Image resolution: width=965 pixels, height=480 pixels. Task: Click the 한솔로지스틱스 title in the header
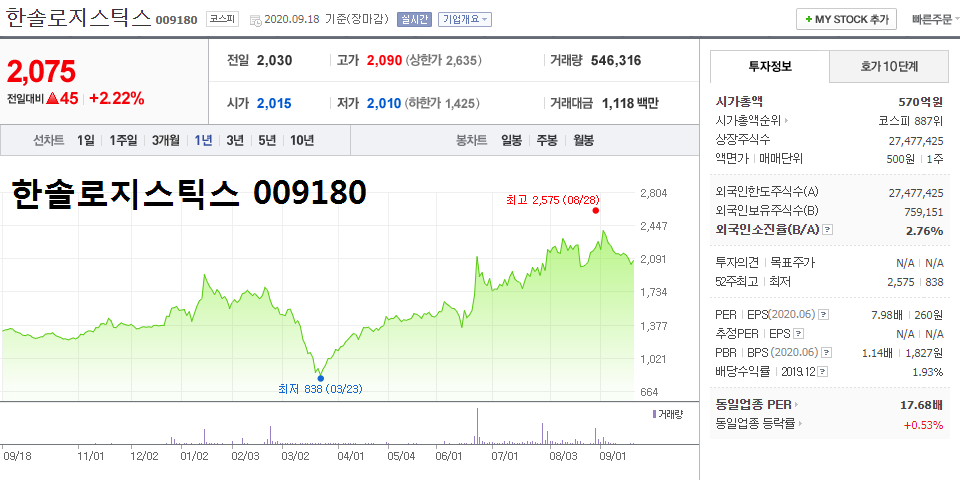coord(79,17)
